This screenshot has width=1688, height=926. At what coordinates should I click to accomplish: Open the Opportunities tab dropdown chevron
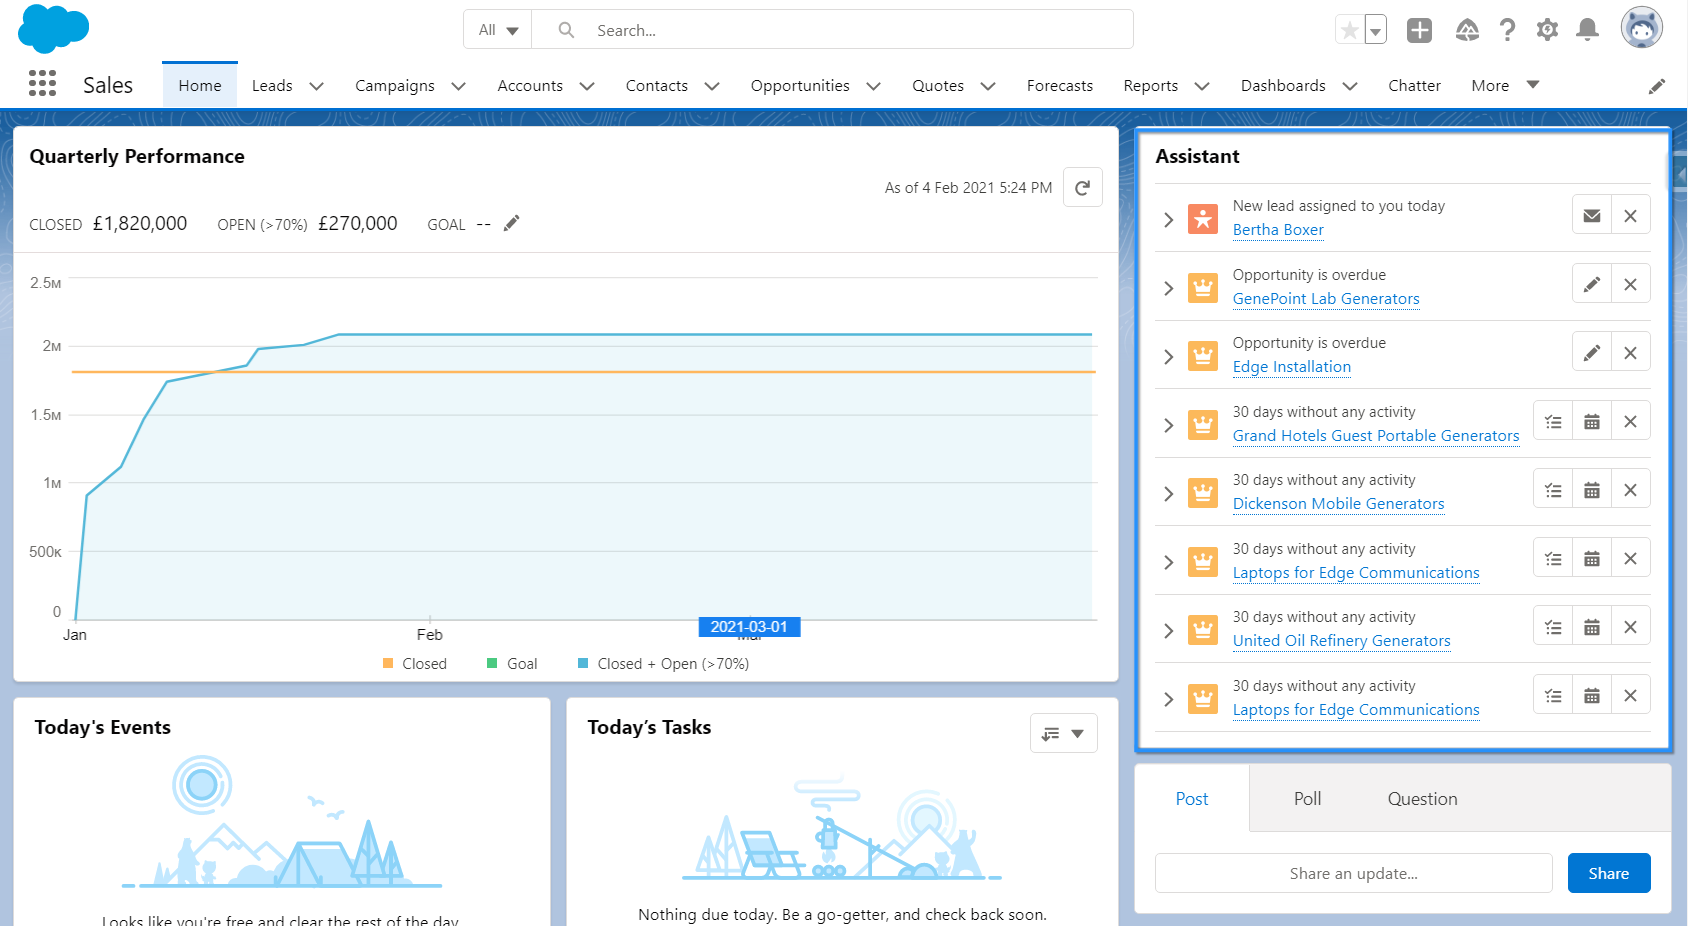[873, 86]
